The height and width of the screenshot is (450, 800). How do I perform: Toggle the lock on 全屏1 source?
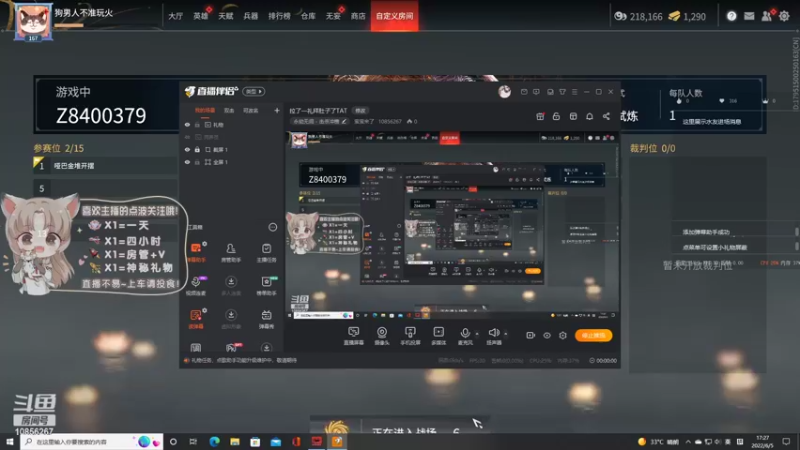pos(197,162)
